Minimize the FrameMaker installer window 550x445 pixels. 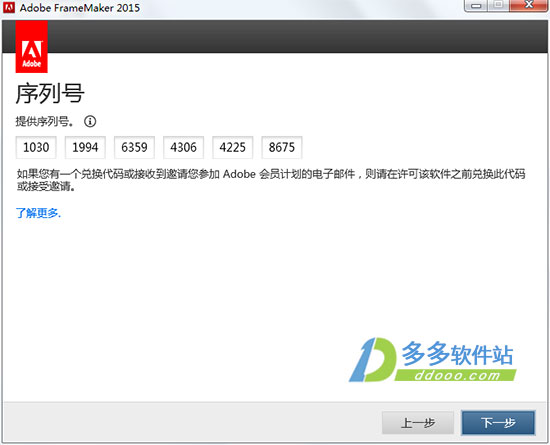pyautogui.click(x=476, y=5)
